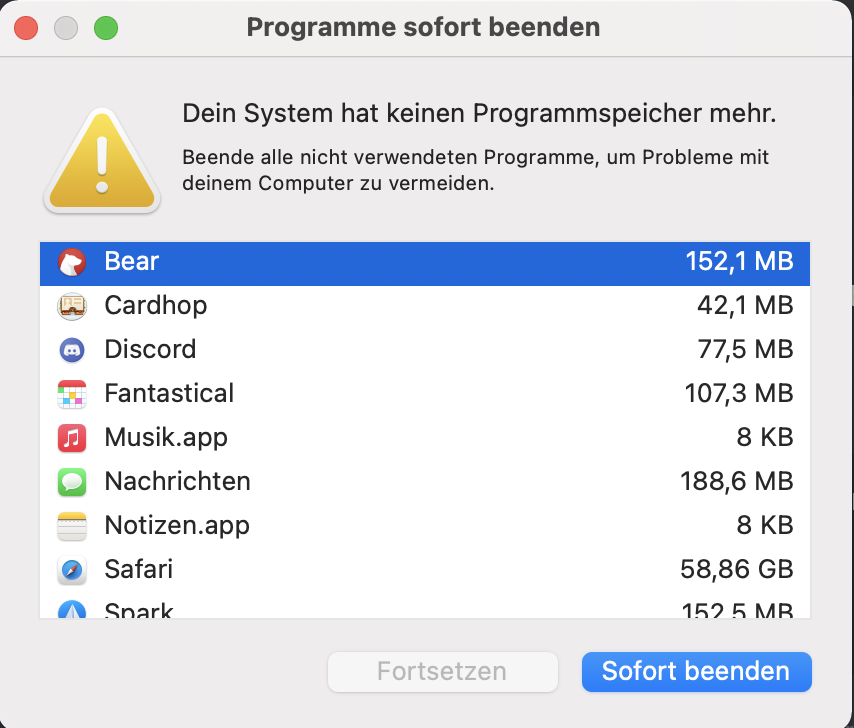Close the dialog with red button

26,28
